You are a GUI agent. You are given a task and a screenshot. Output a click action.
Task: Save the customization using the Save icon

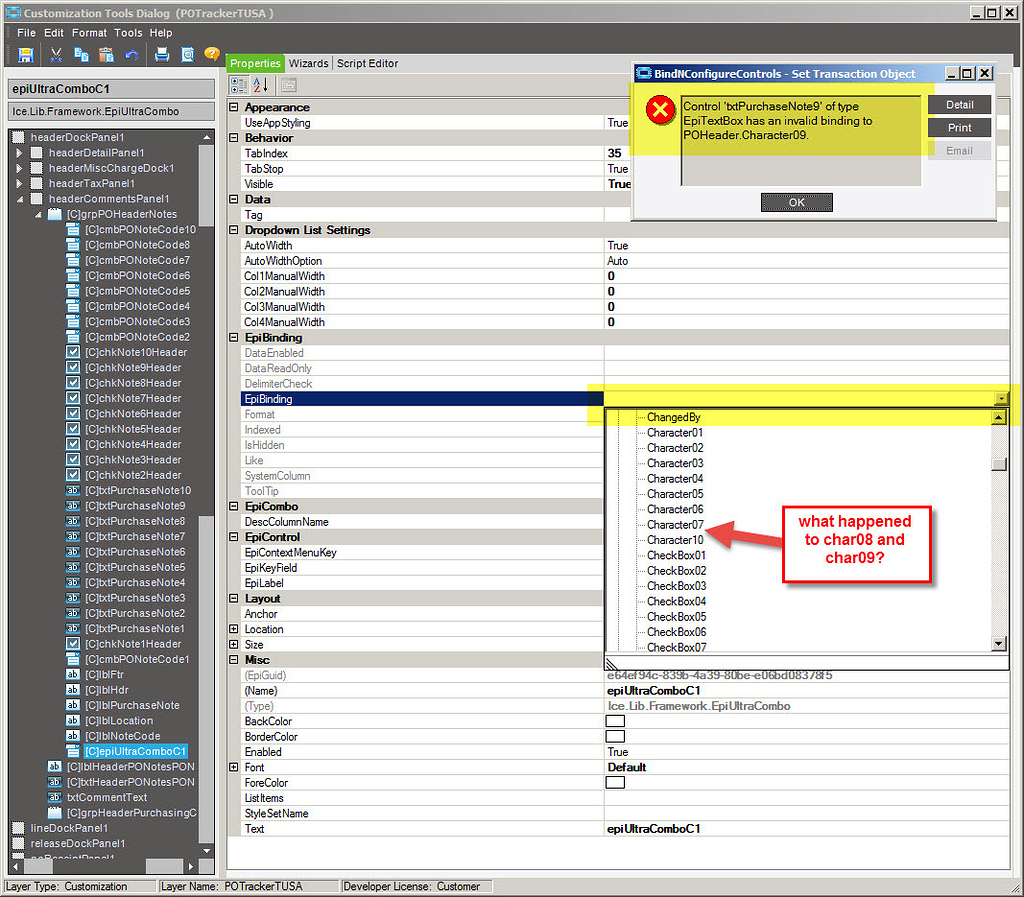point(26,55)
